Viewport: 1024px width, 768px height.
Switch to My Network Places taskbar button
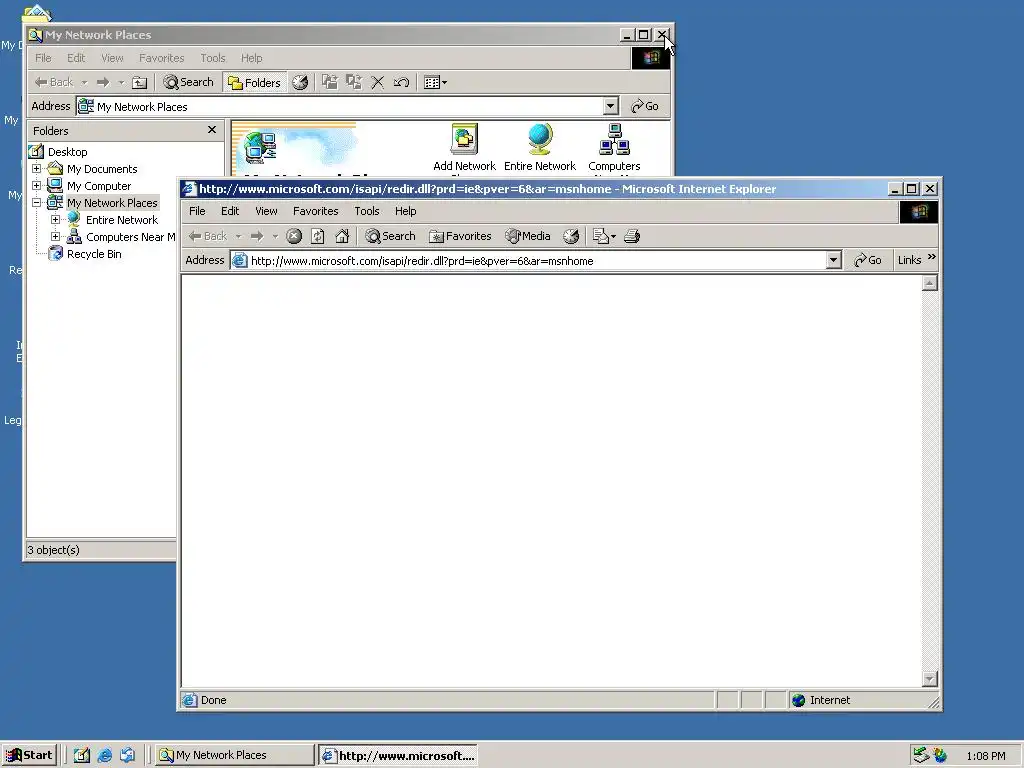[x=235, y=756]
